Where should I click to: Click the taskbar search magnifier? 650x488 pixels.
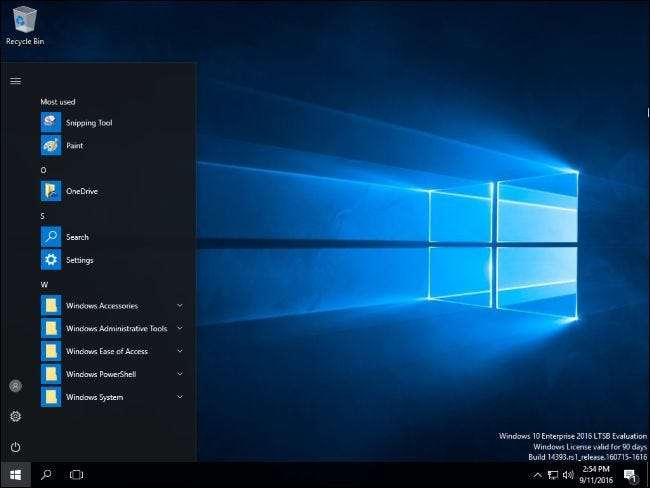[46, 475]
